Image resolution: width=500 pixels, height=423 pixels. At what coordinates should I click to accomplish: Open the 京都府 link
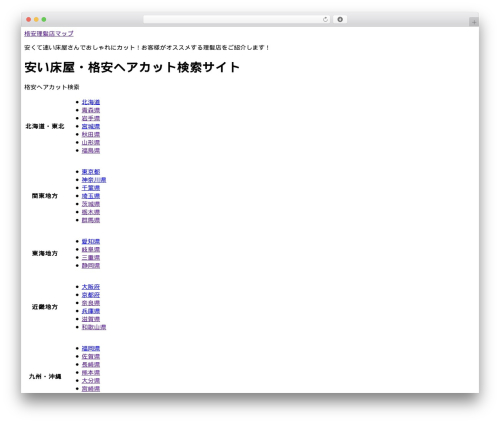(91, 295)
